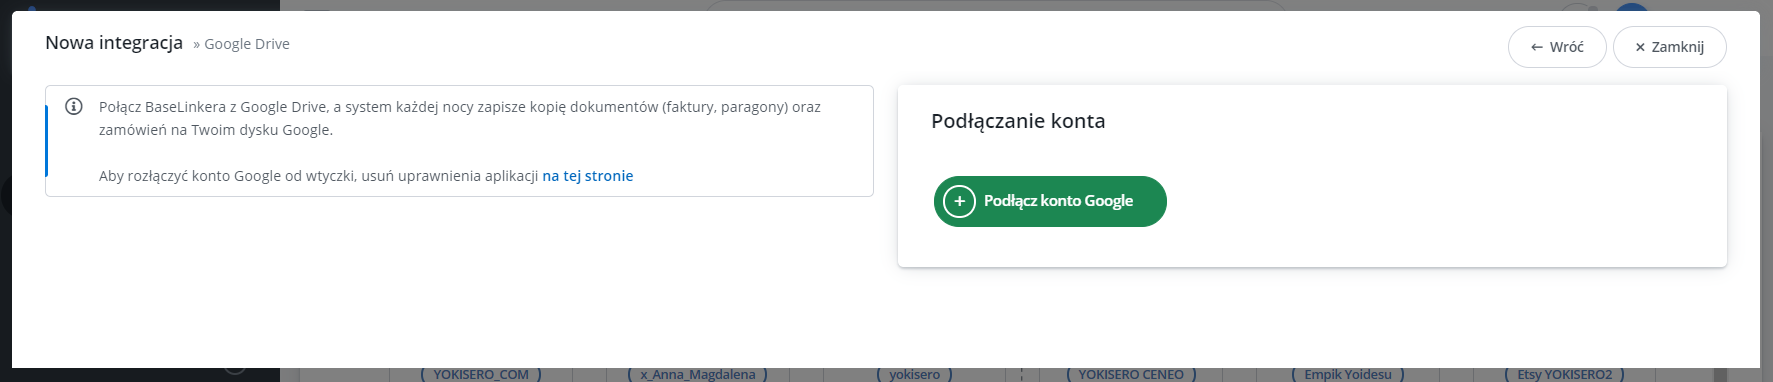Select the YOKISERO CENEO account tag
This screenshot has width=1773, height=382.
[x=1131, y=374]
